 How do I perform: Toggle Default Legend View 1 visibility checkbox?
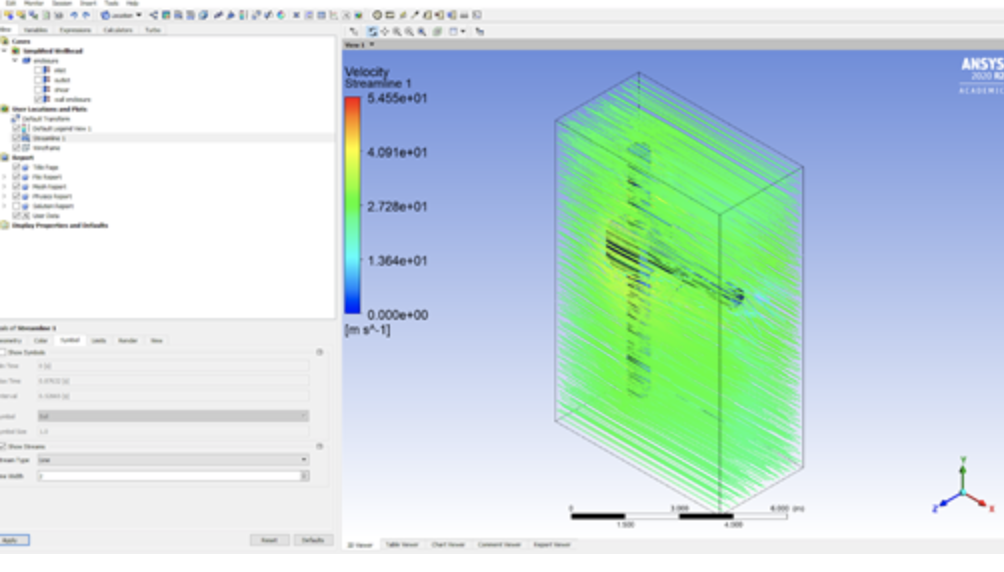tap(17, 128)
